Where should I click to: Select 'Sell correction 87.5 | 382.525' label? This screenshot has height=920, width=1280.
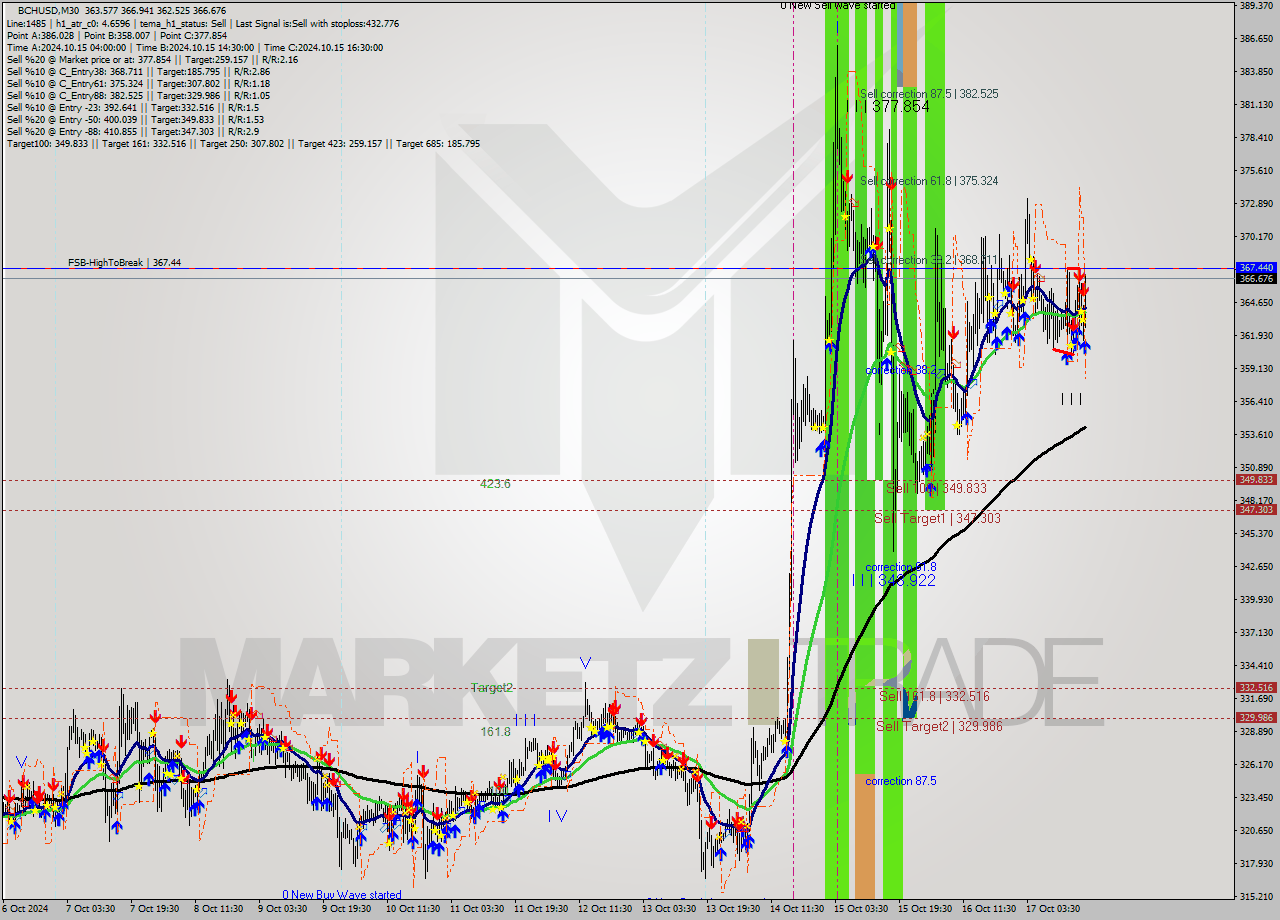[x=929, y=93]
